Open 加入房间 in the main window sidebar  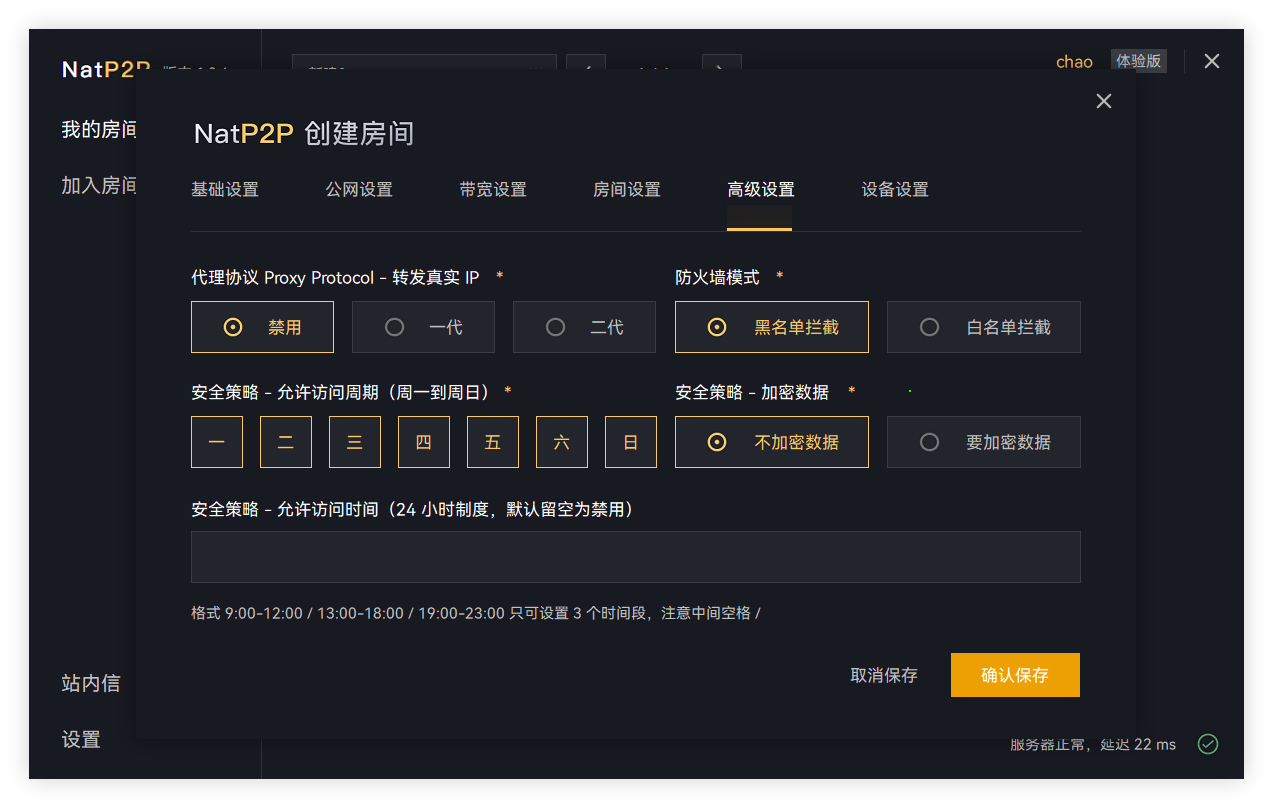[99, 185]
